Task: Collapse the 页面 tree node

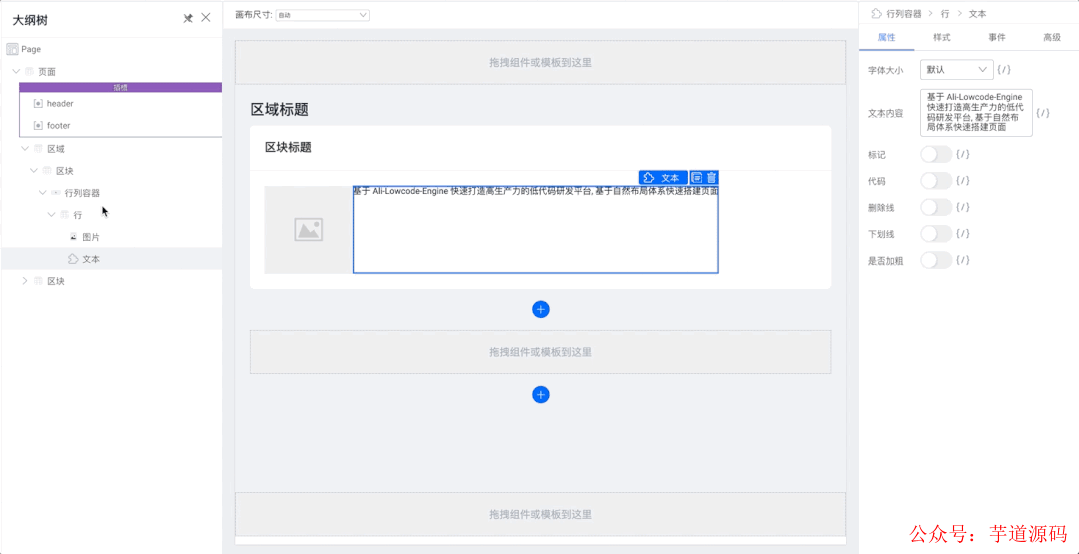Action: click(17, 72)
